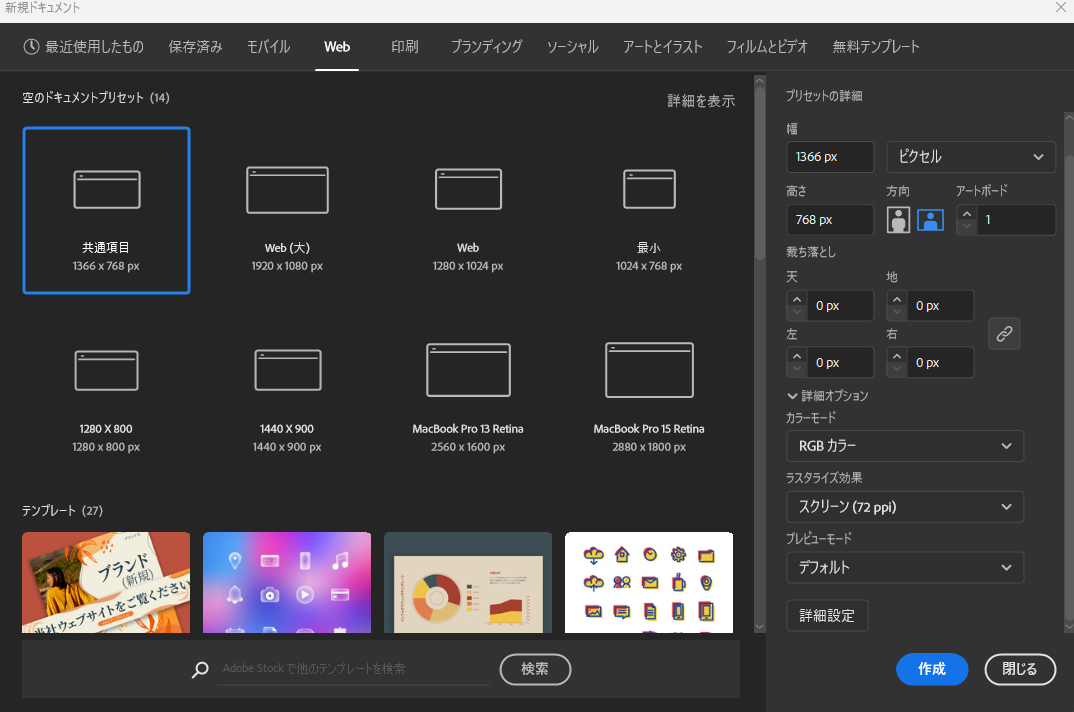This screenshot has height=712, width=1074.
Task: Select the Web (大) 1920 x 1080 preset icon
Action: point(287,189)
